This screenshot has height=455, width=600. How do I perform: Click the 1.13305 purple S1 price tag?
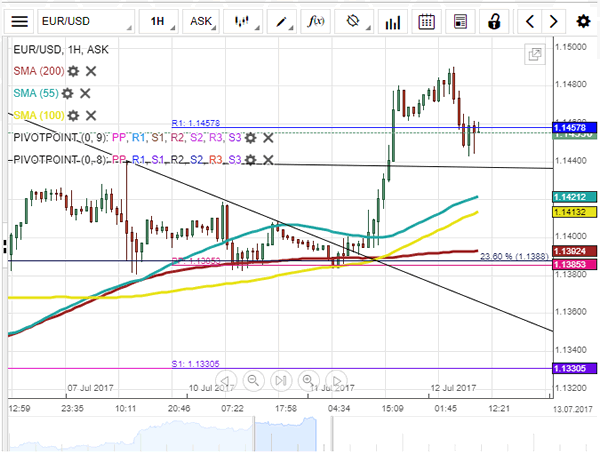point(575,369)
